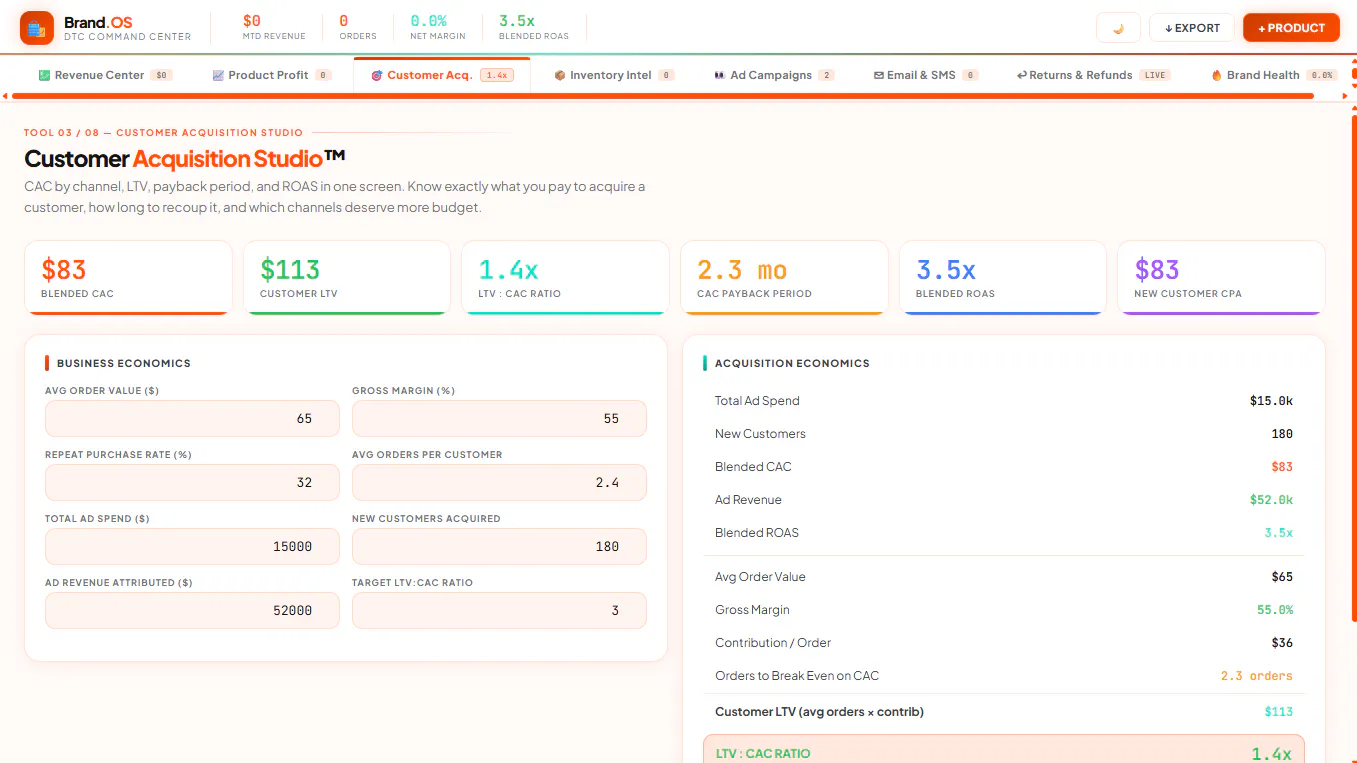Toggle dark mode with moon icon
The width and height of the screenshot is (1357, 763).
point(1118,28)
